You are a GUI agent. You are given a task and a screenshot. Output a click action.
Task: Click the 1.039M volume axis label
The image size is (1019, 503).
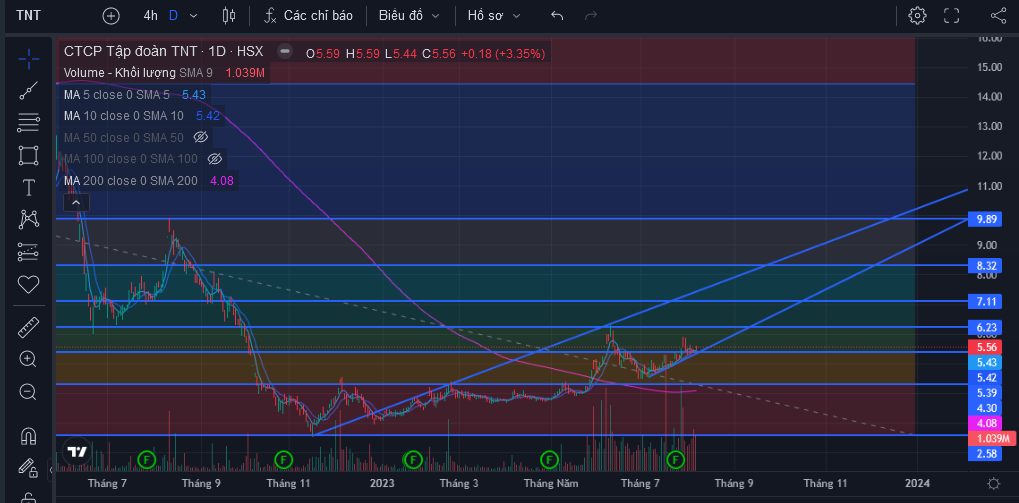(x=992, y=438)
